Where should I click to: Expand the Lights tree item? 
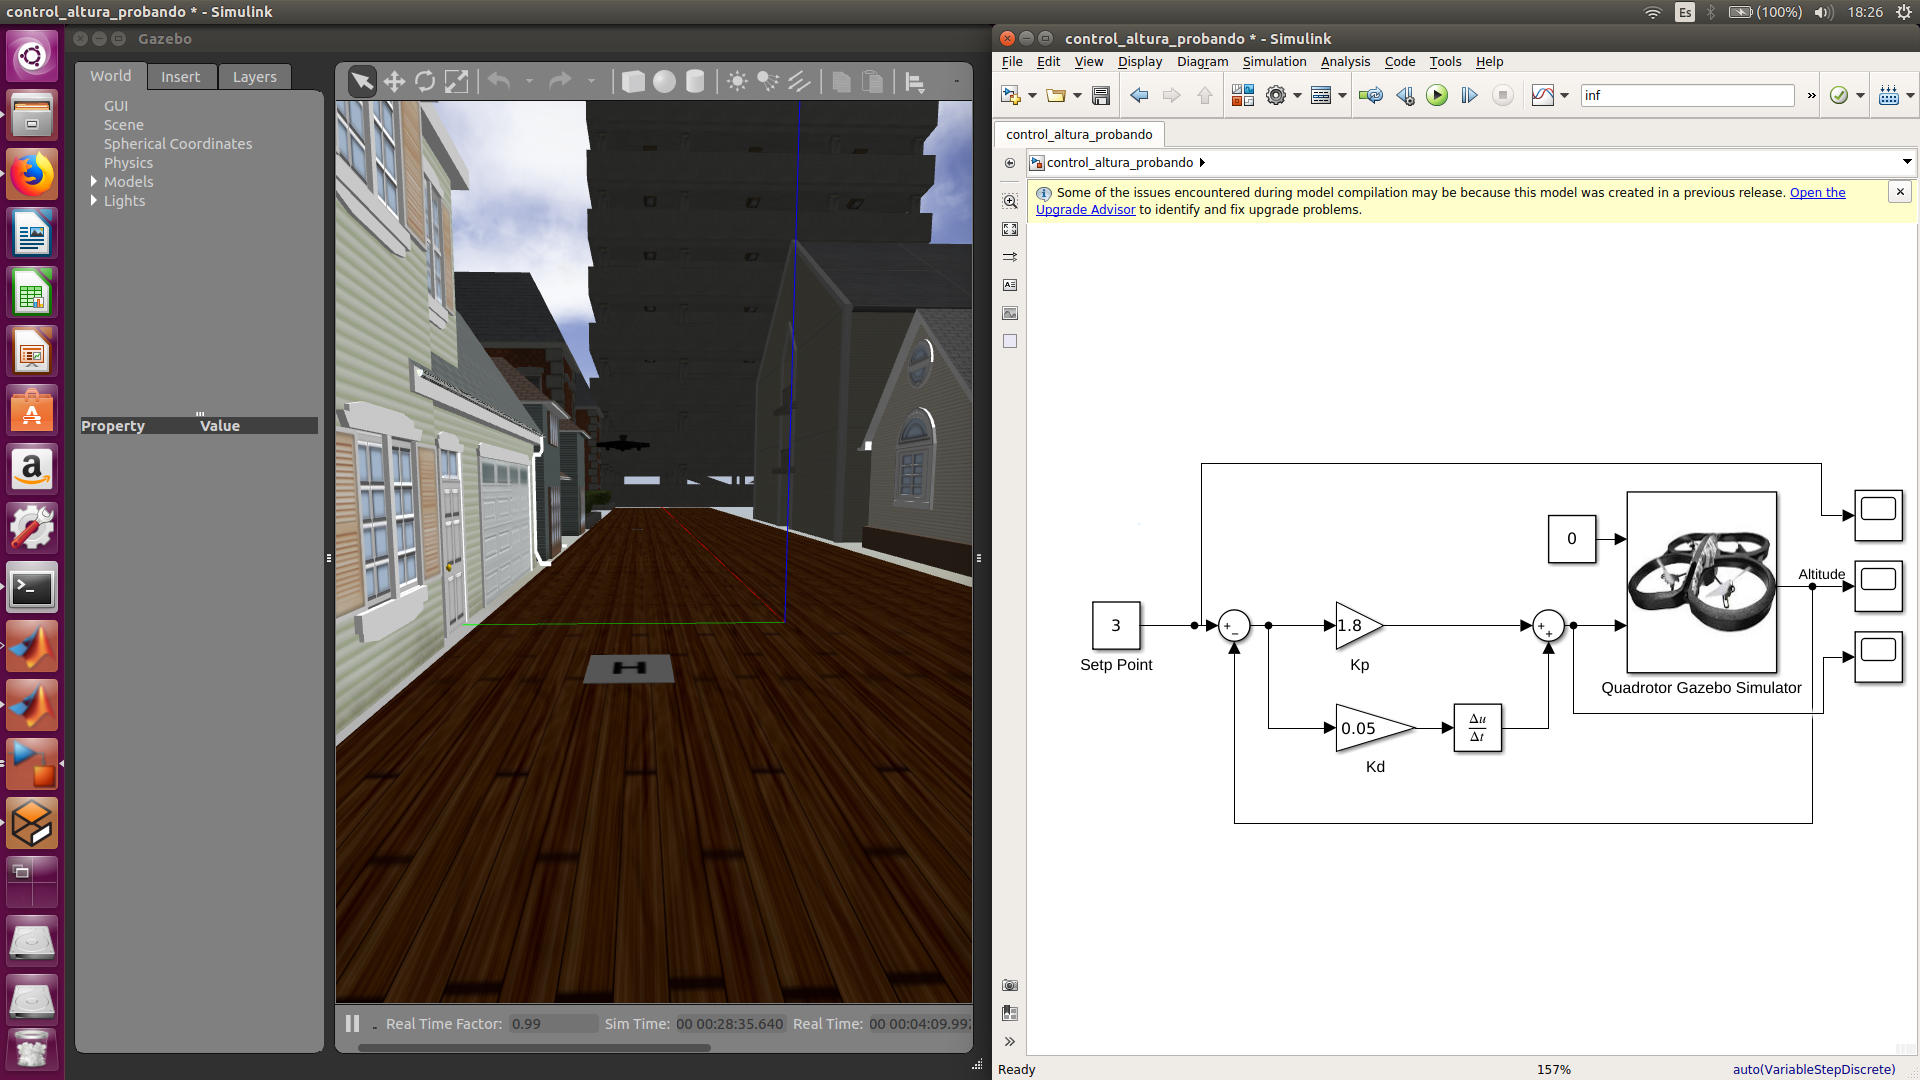(94, 201)
